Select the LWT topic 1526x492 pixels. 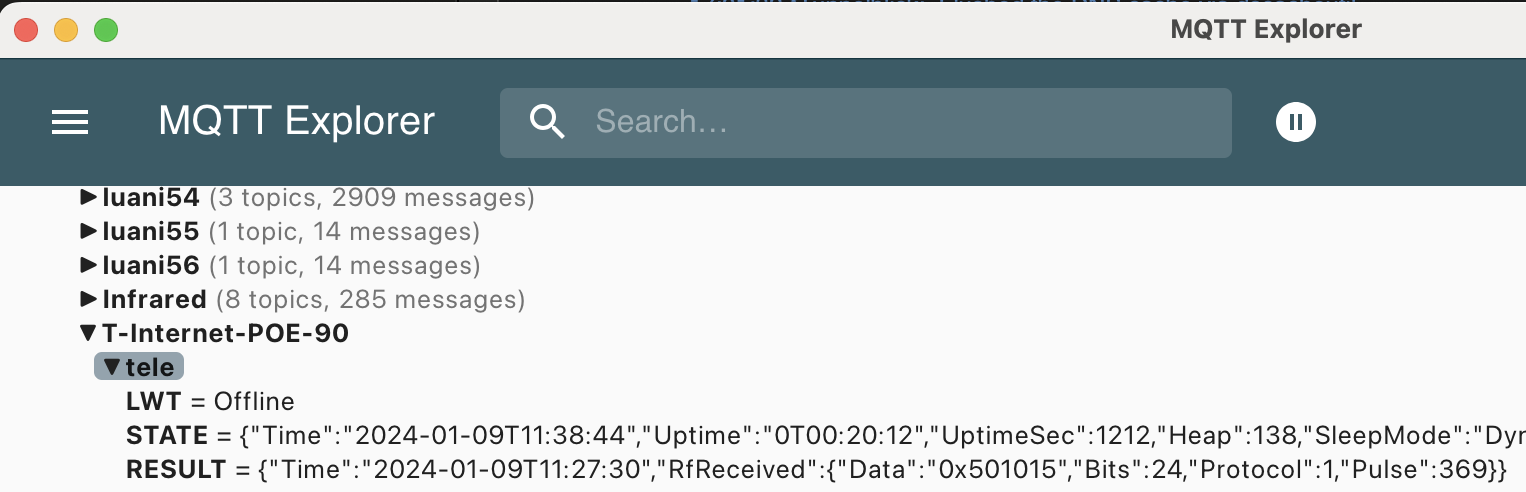click(x=152, y=402)
